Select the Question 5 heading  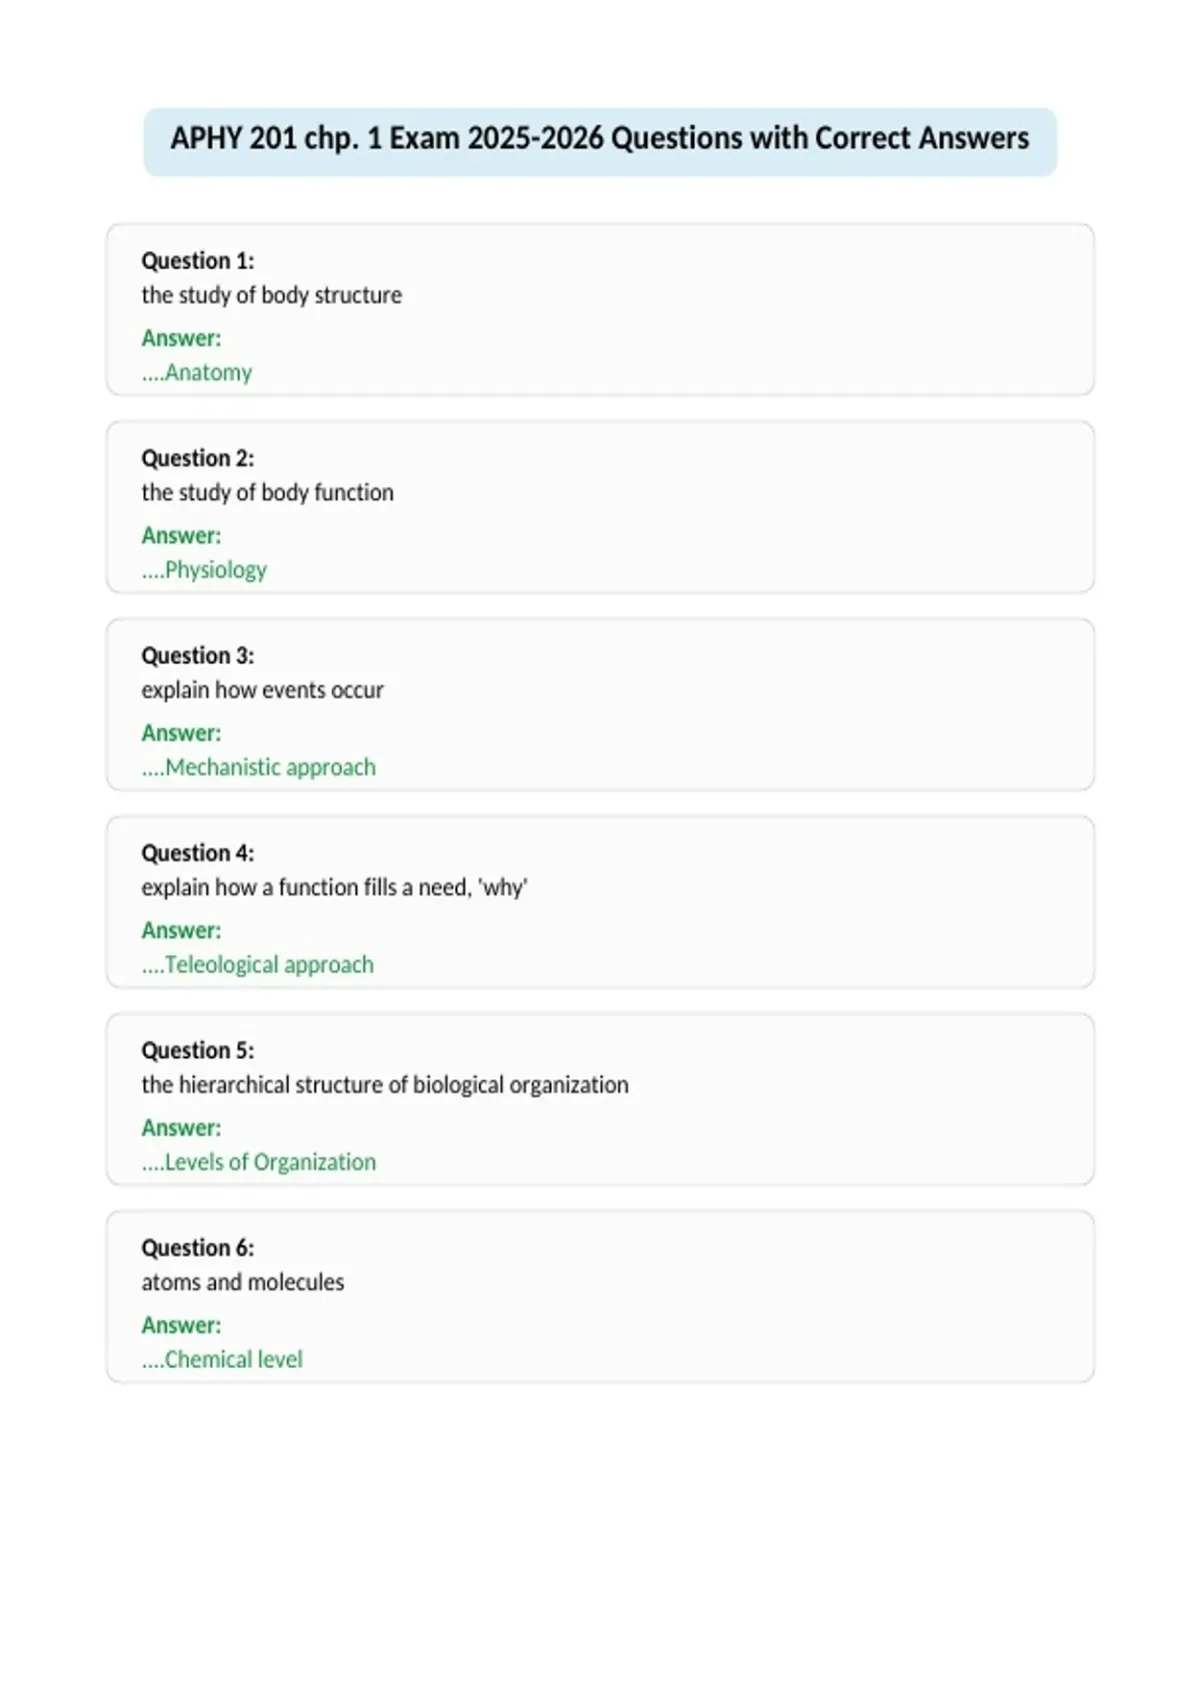coord(198,1050)
